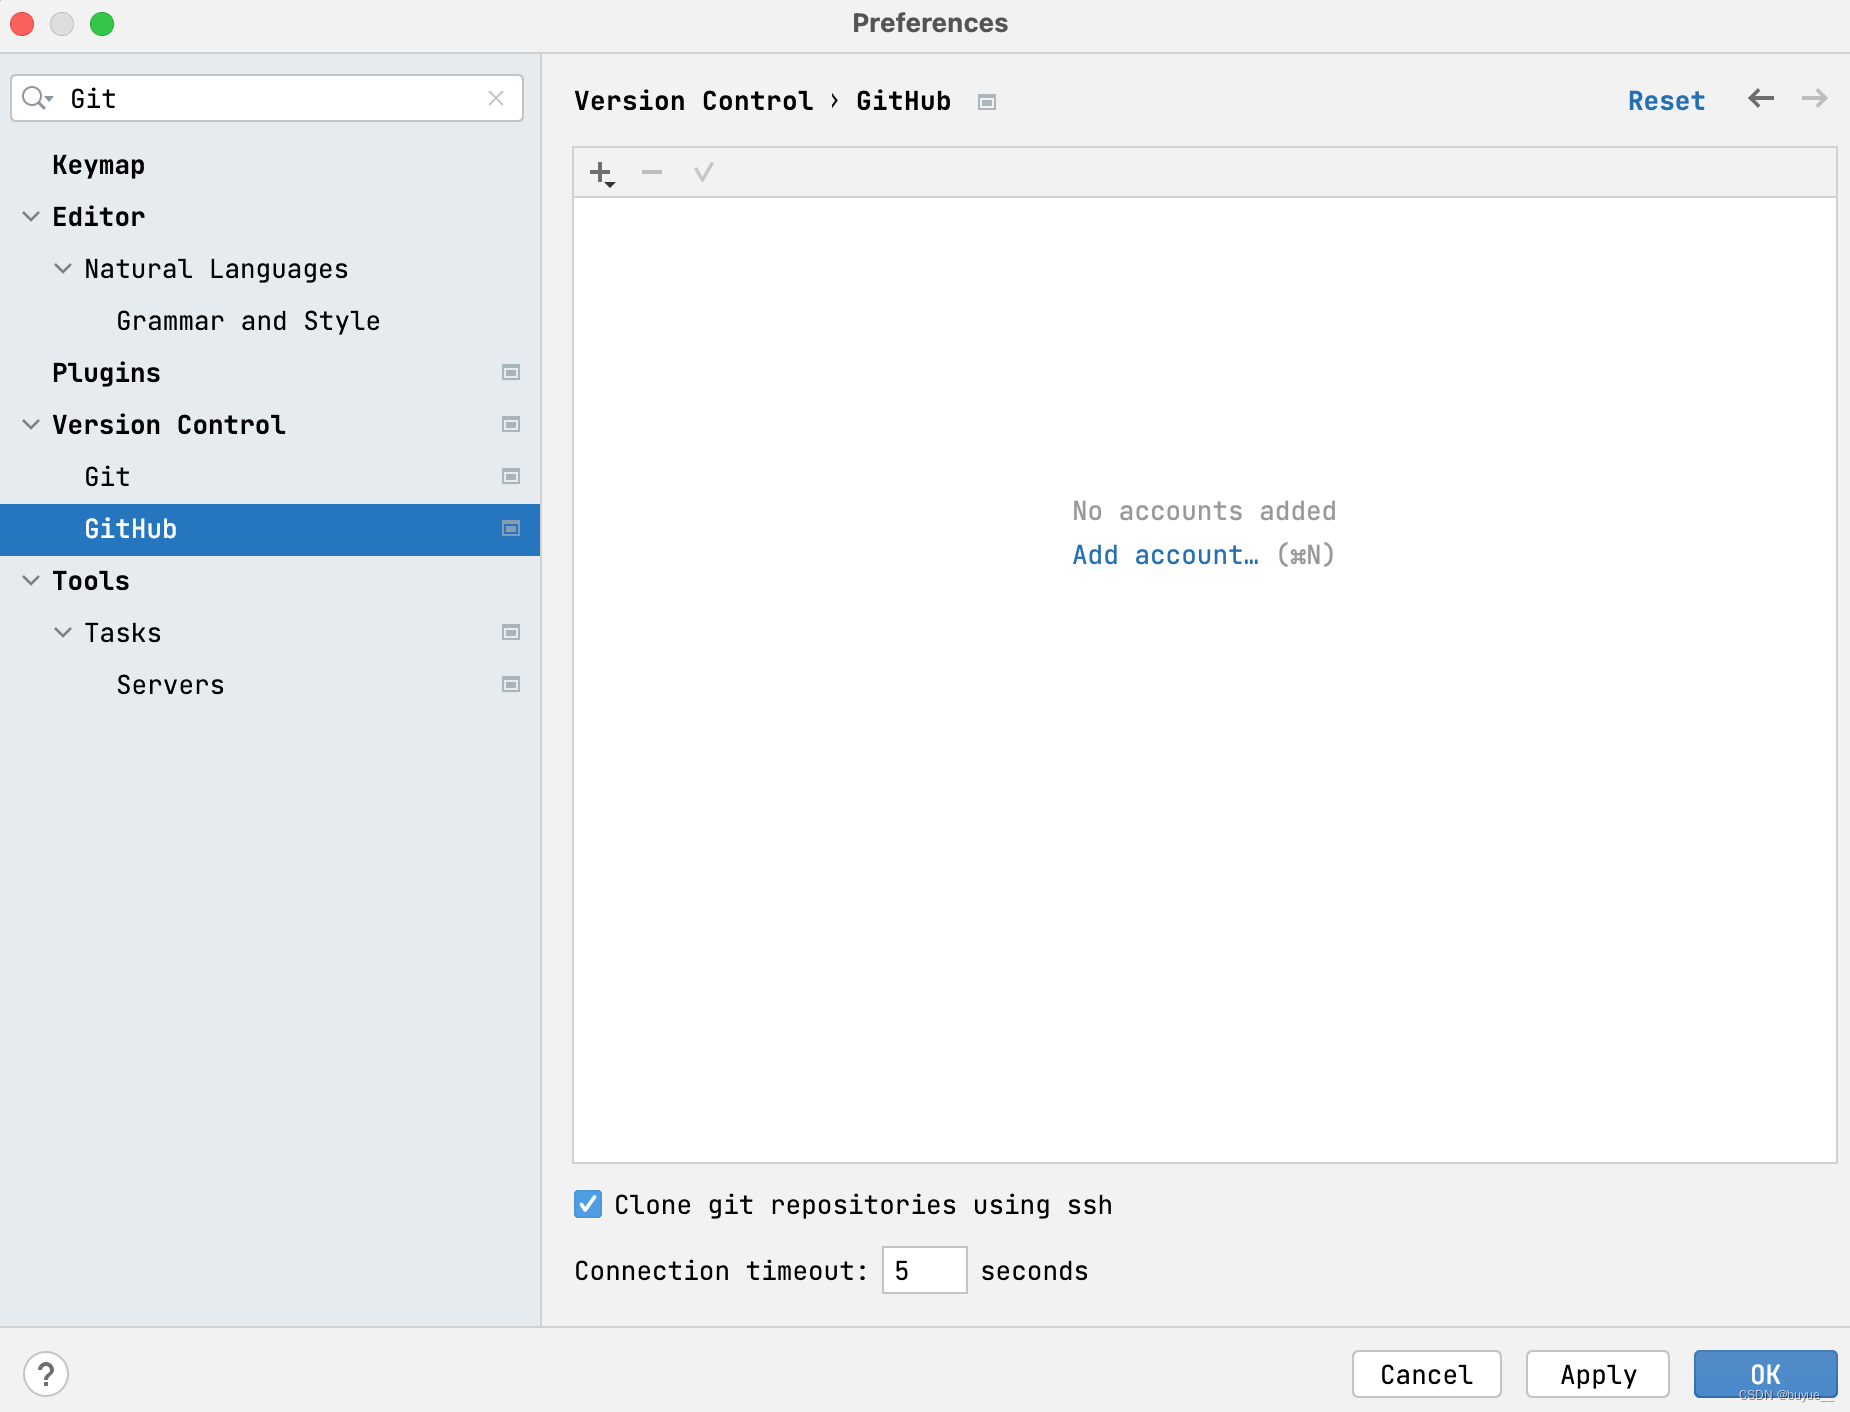Navigate back with the left arrow
This screenshot has height=1412, width=1850.
1761,99
